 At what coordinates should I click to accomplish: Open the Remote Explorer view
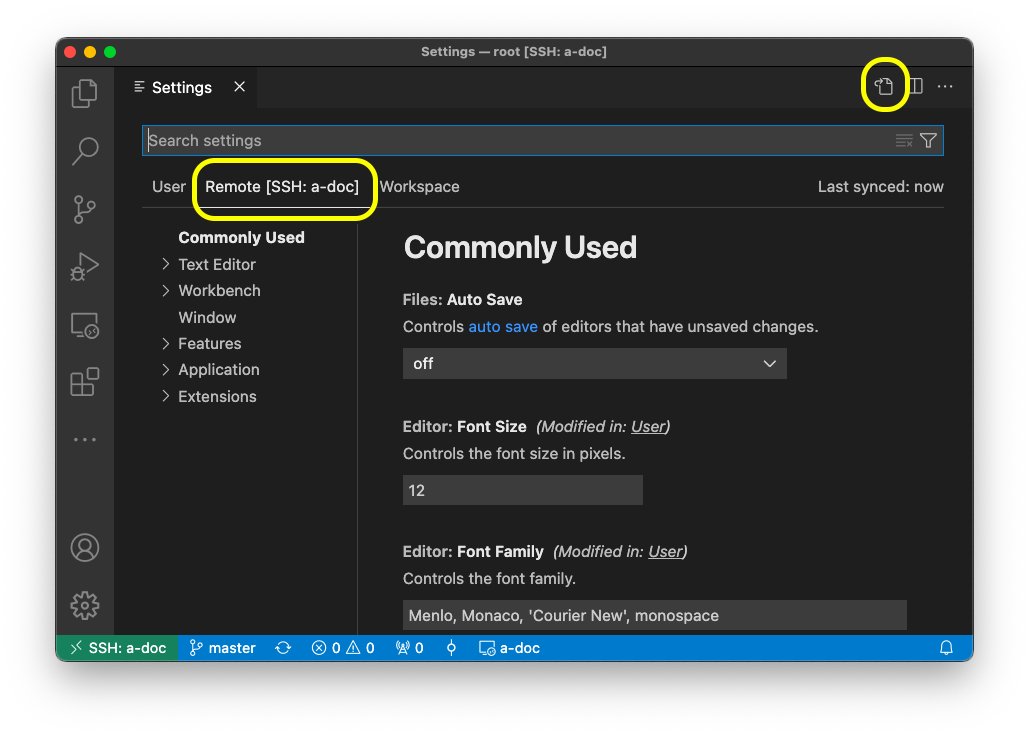(x=85, y=325)
